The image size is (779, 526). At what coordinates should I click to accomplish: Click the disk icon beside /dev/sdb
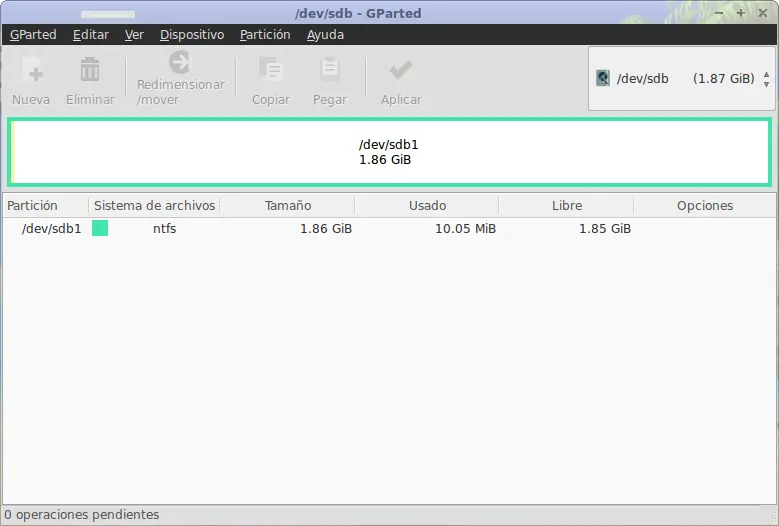(603, 78)
